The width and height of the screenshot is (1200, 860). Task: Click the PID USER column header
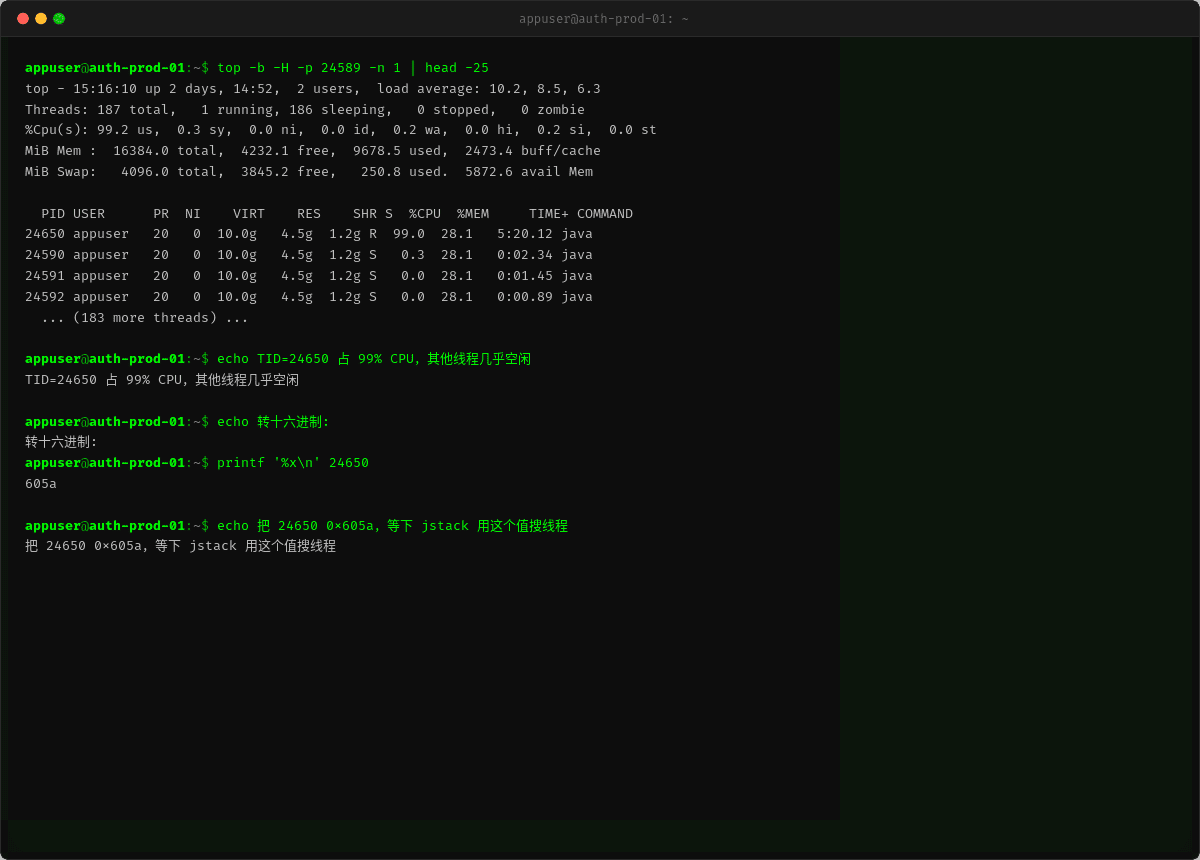pos(73,214)
